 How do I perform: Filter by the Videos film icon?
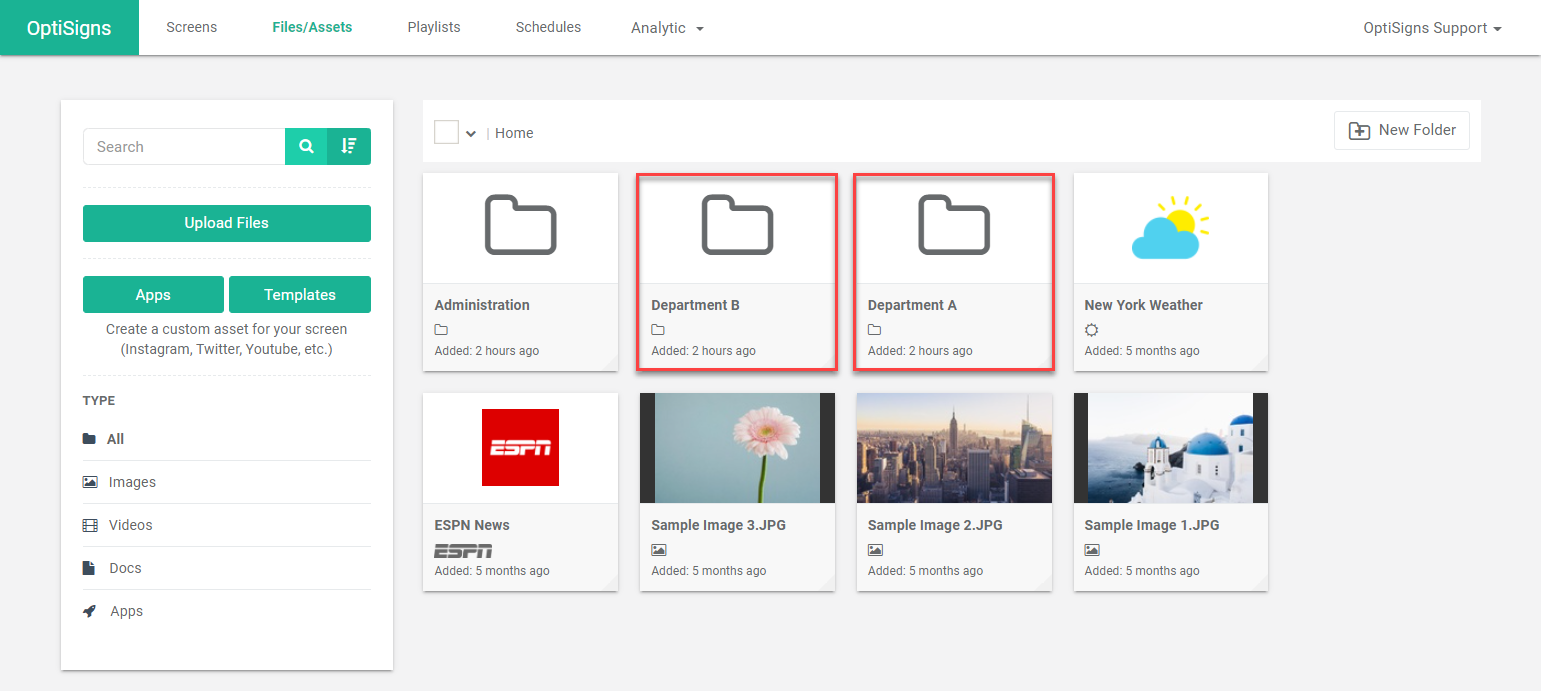(x=90, y=525)
